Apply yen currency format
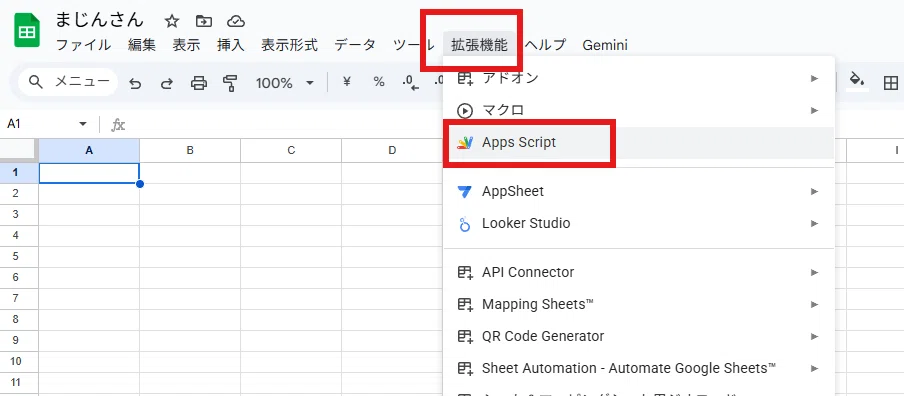Screen dimensions: 904x396 pyautogui.click(x=347, y=82)
